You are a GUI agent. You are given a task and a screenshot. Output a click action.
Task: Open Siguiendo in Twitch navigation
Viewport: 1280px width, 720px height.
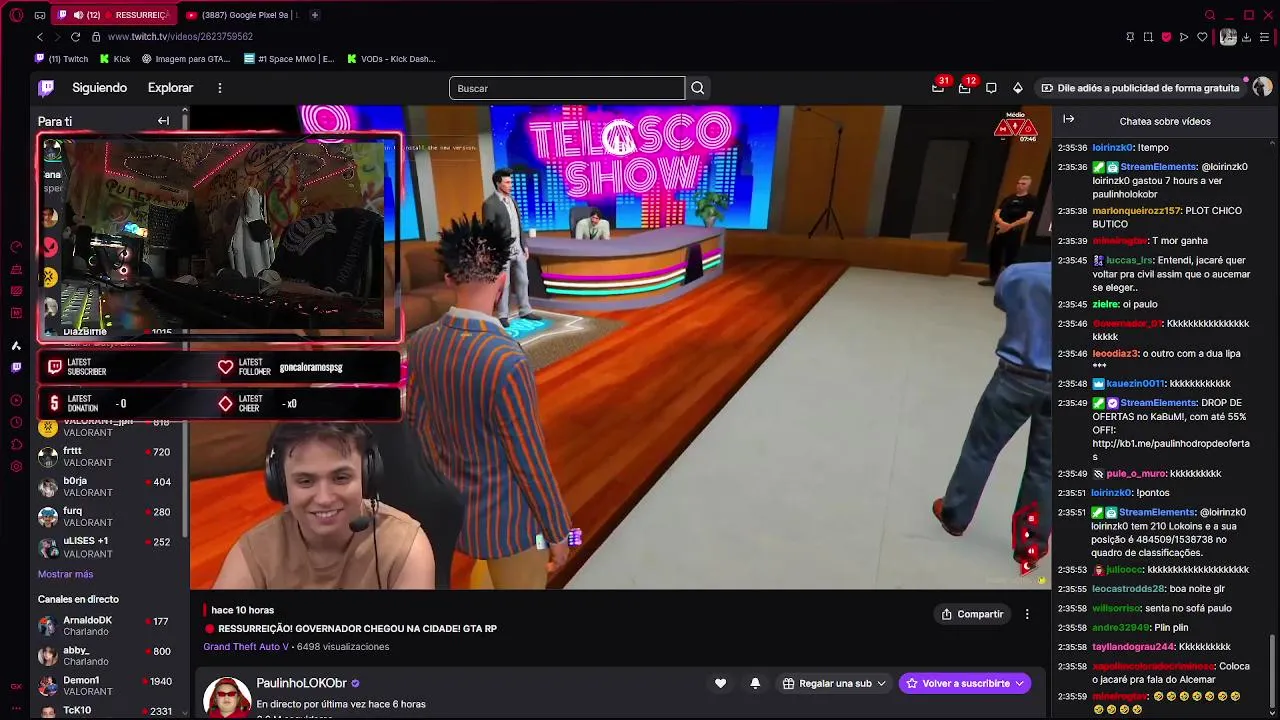(99, 88)
